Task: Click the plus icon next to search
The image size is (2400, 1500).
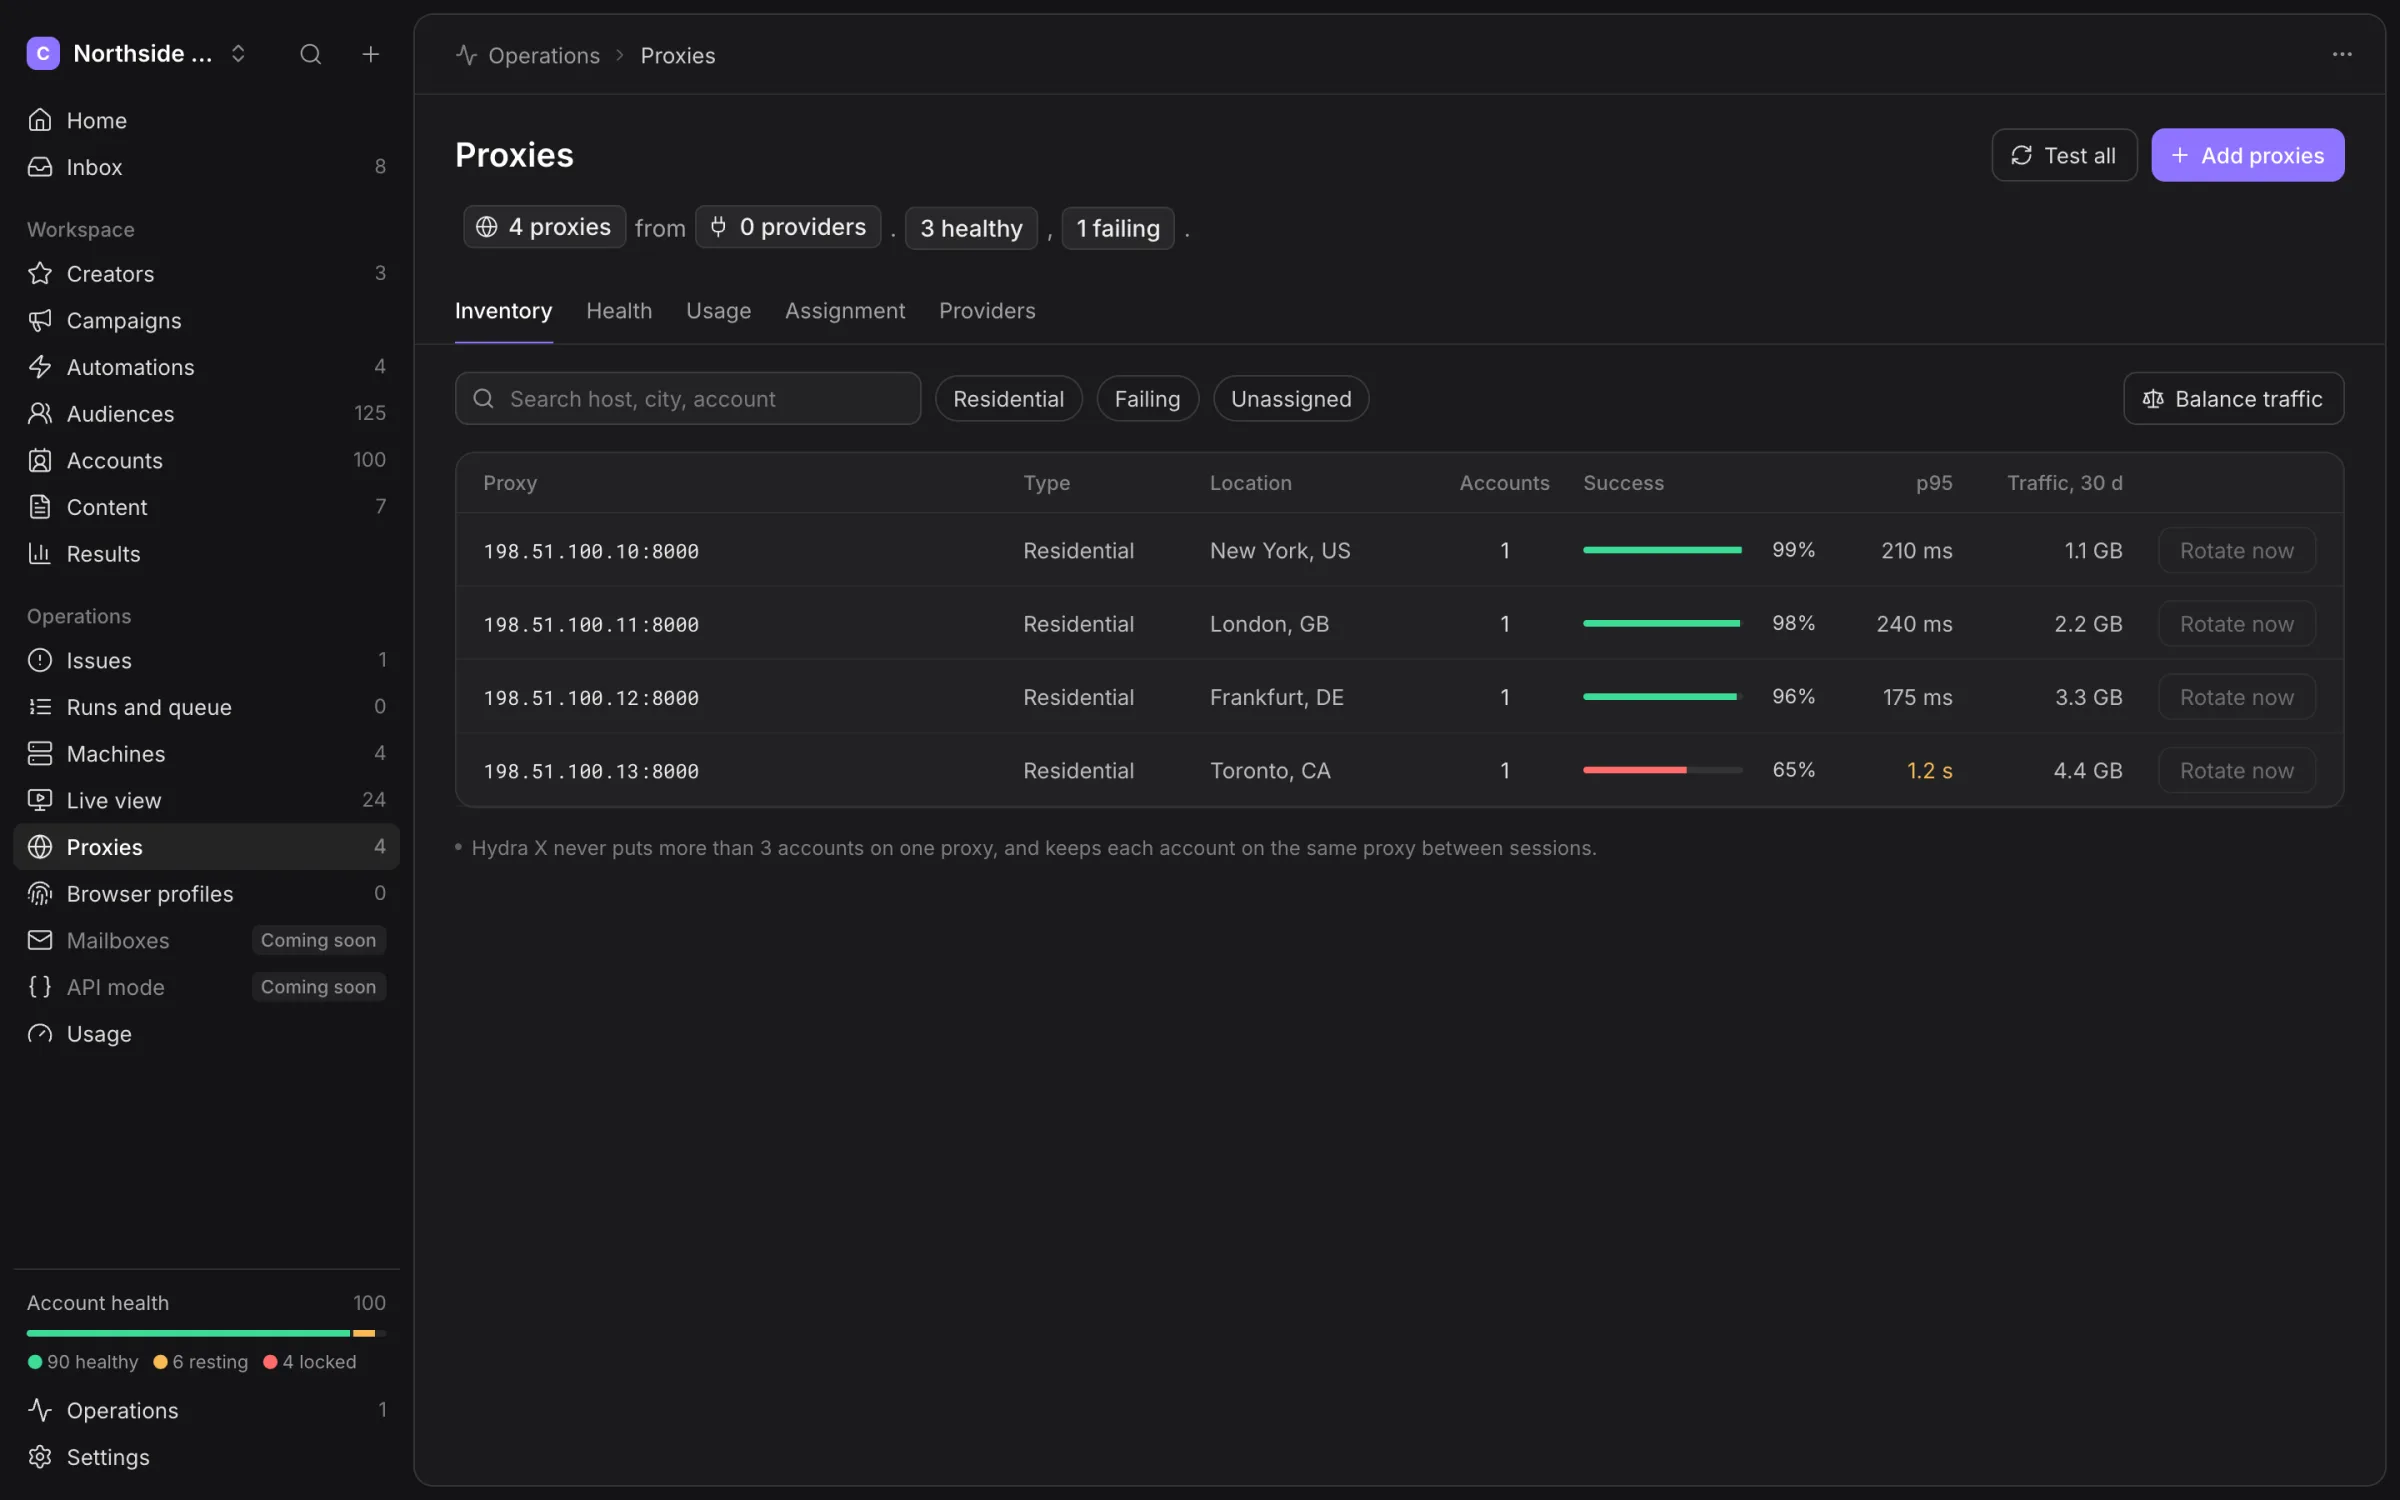Action: click(x=370, y=54)
